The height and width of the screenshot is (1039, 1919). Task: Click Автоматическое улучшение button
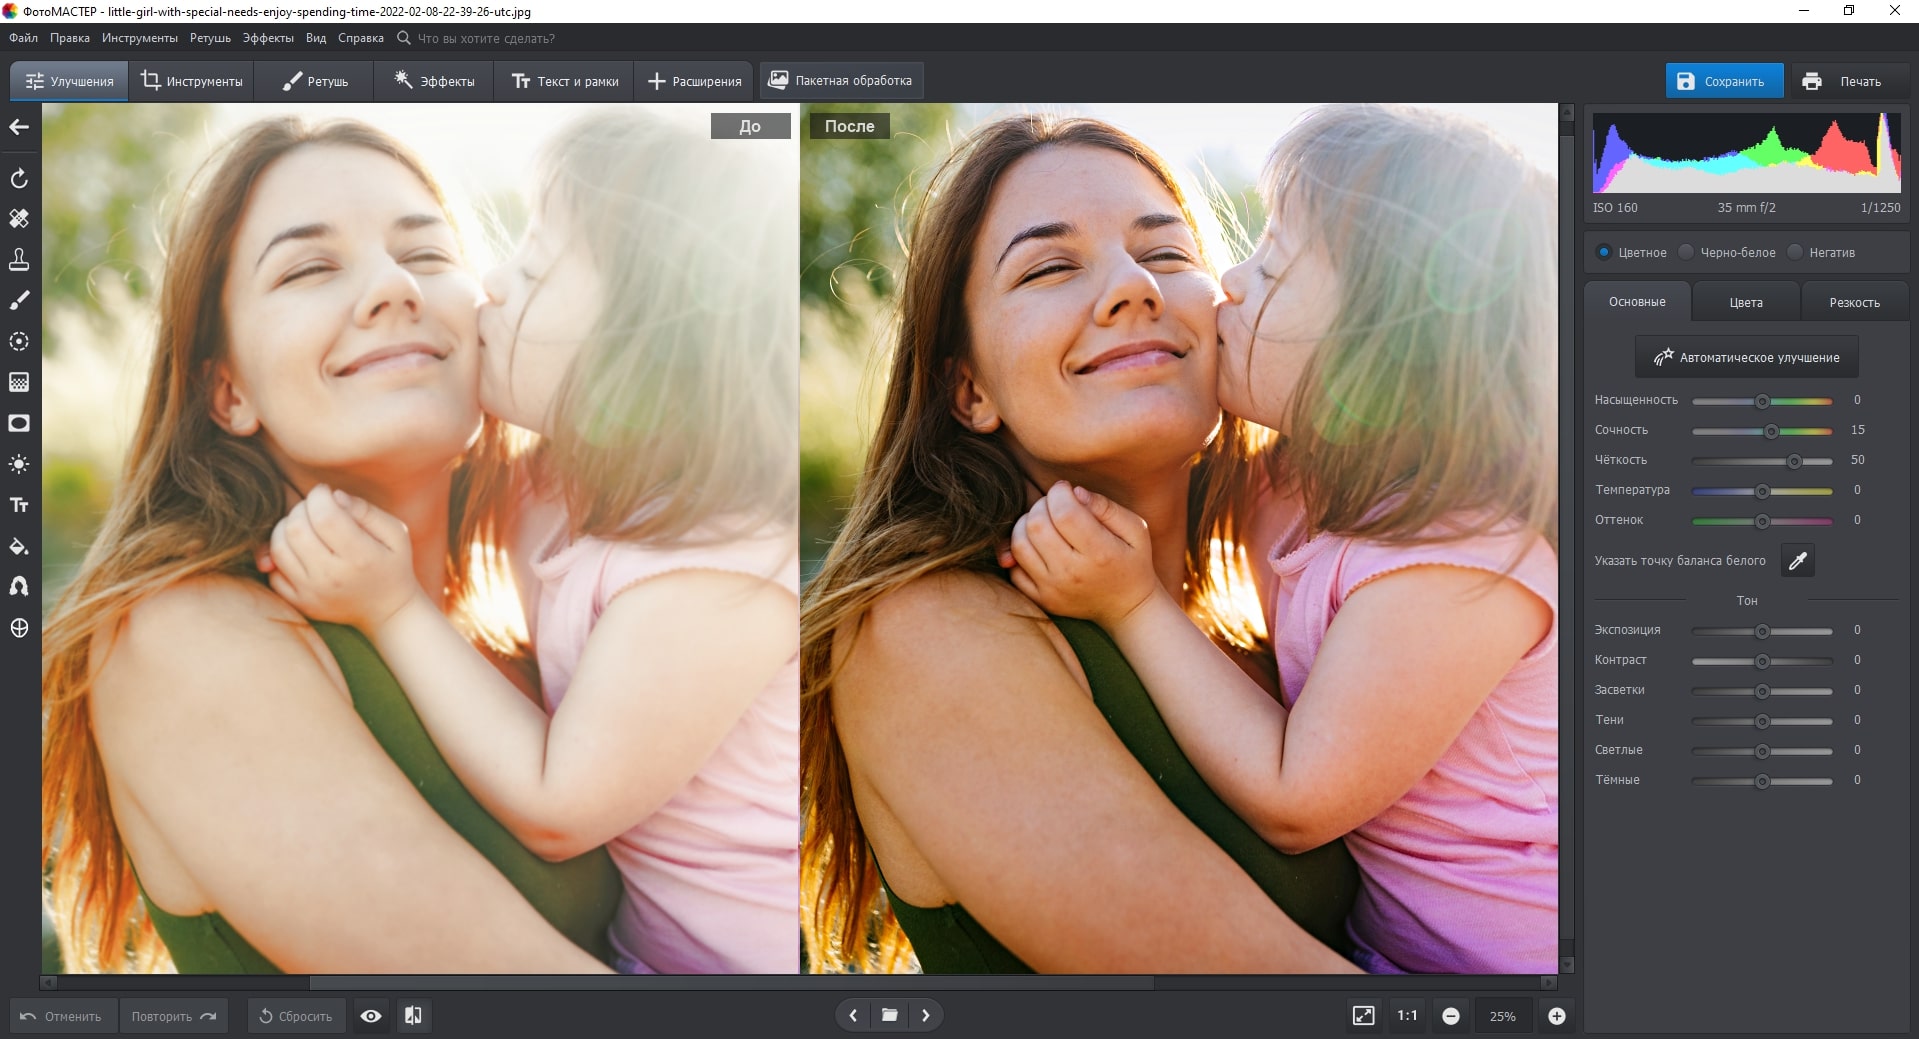click(1746, 357)
